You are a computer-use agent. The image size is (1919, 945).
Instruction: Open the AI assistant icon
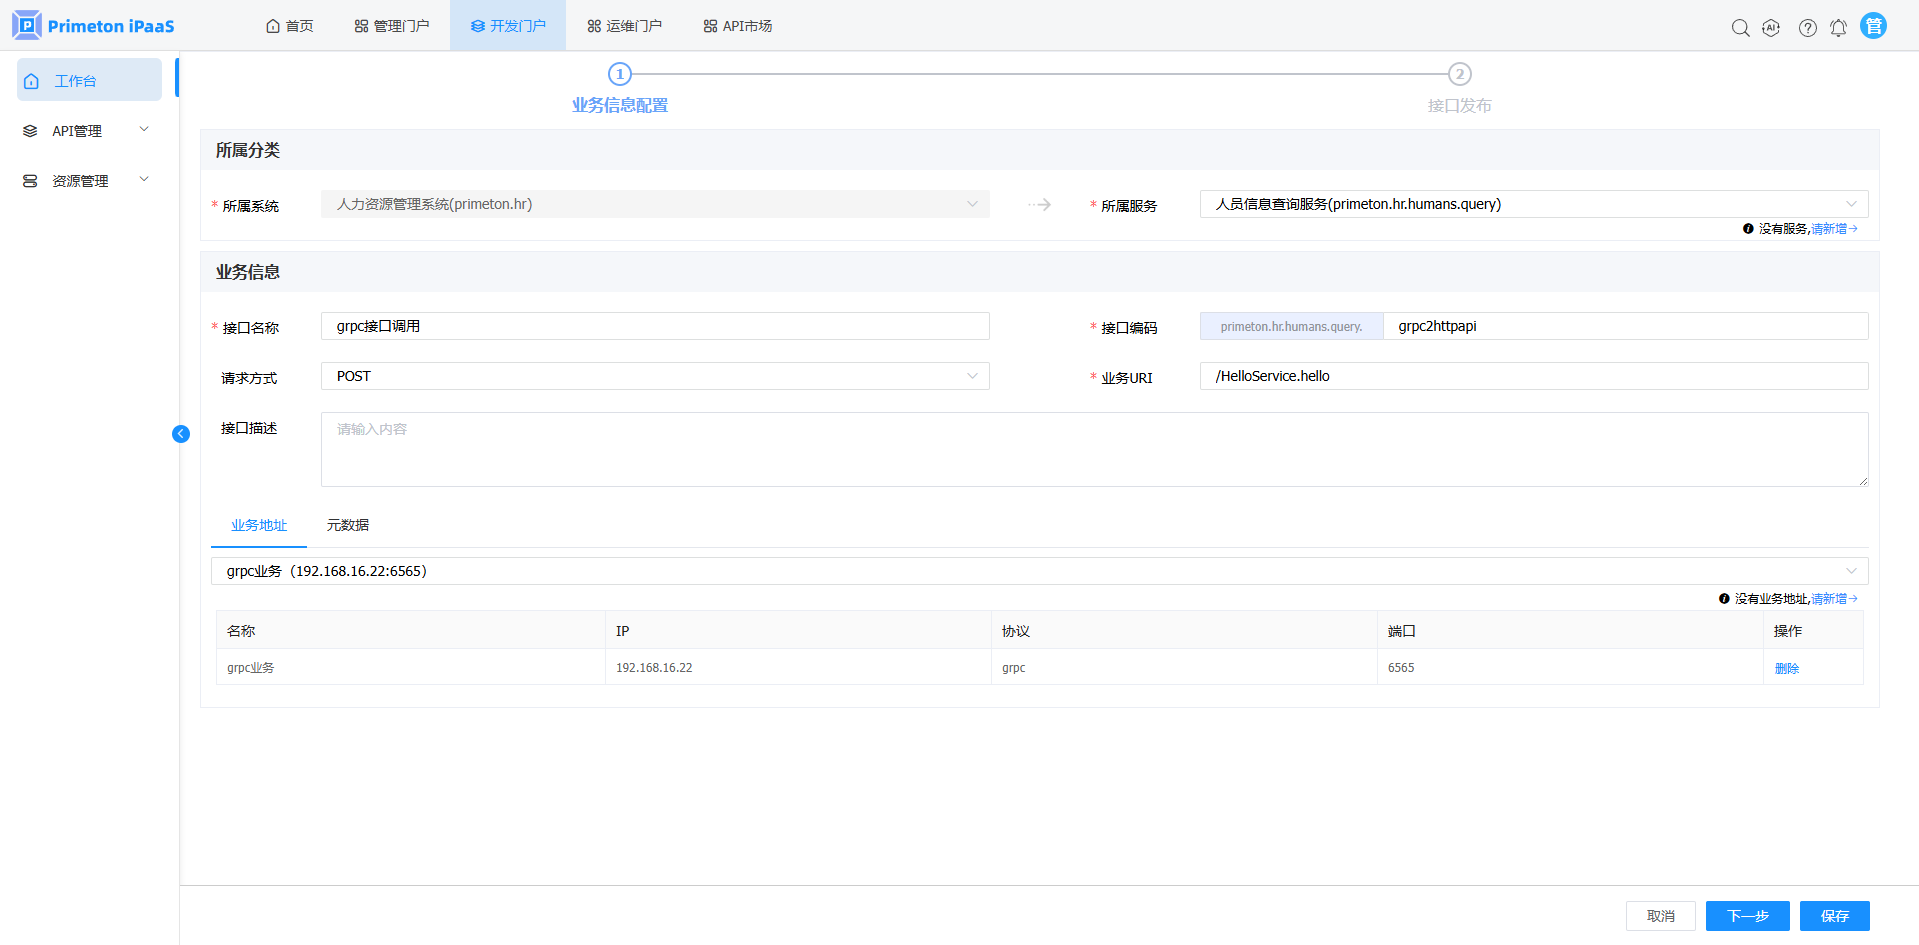1771,28
